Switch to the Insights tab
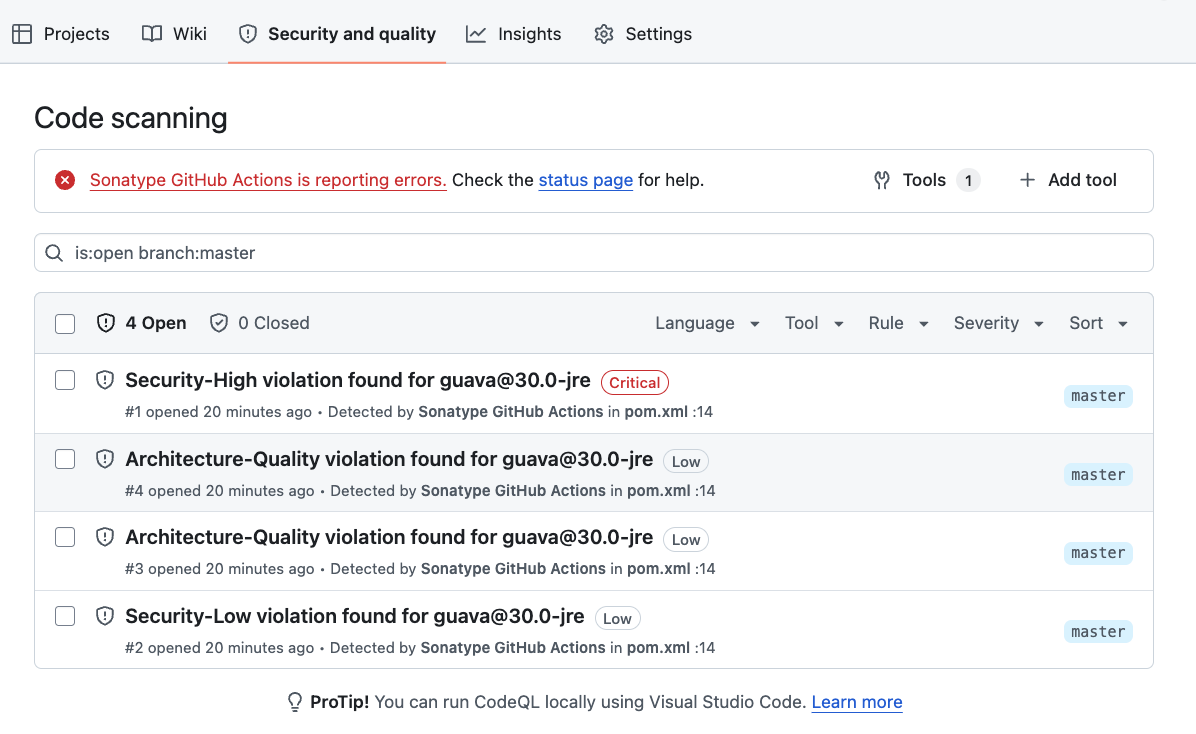This screenshot has width=1196, height=734. click(513, 34)
